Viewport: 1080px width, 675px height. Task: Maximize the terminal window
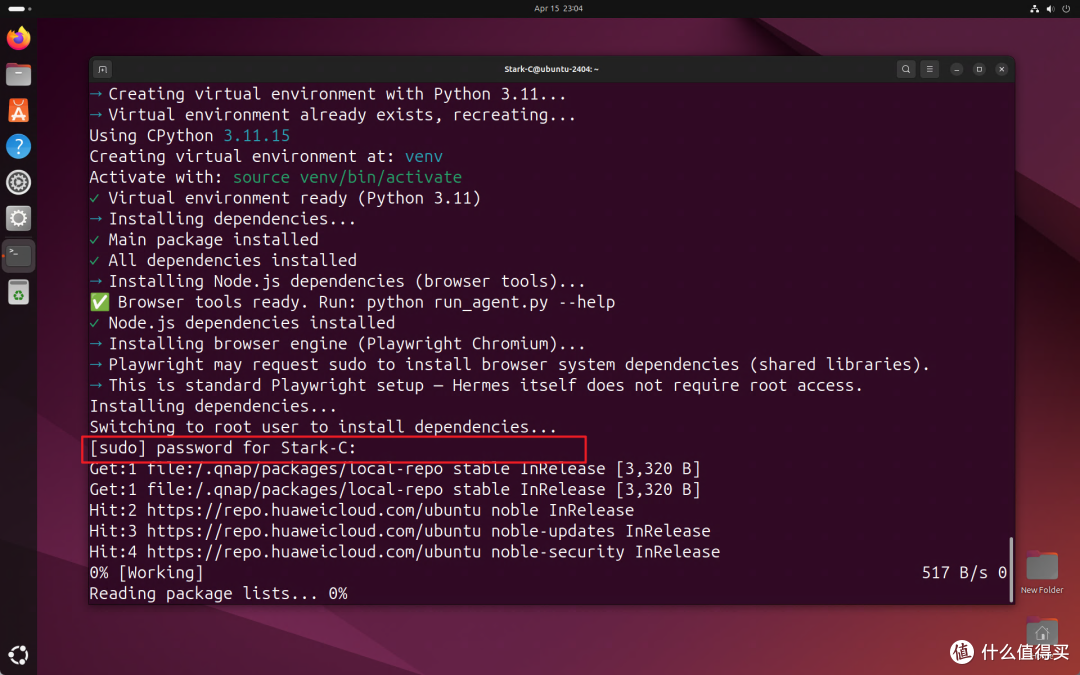point(979,70)
